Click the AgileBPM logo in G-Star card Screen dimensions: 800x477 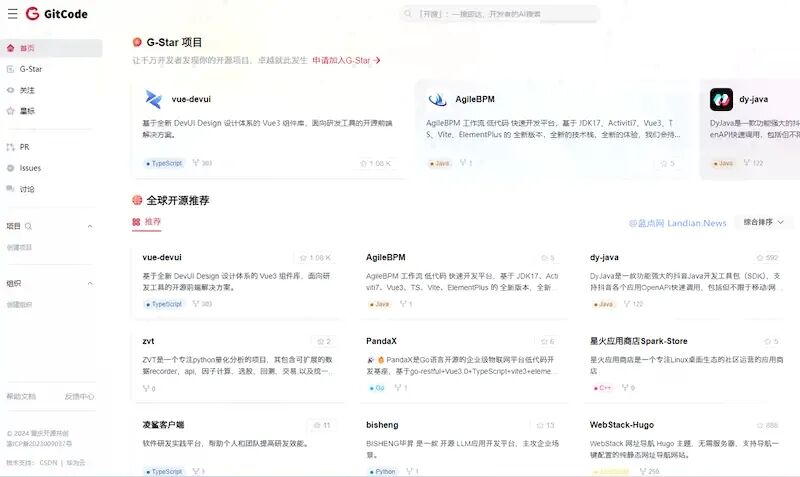pos(437,99)
